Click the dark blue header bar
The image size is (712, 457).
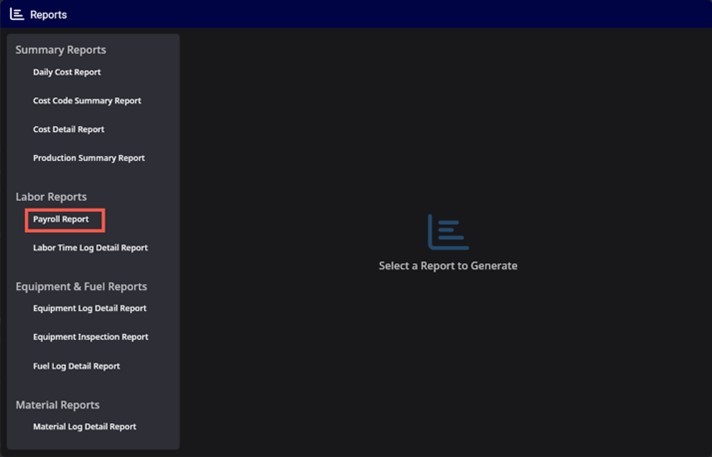click(x=386, y=14)
